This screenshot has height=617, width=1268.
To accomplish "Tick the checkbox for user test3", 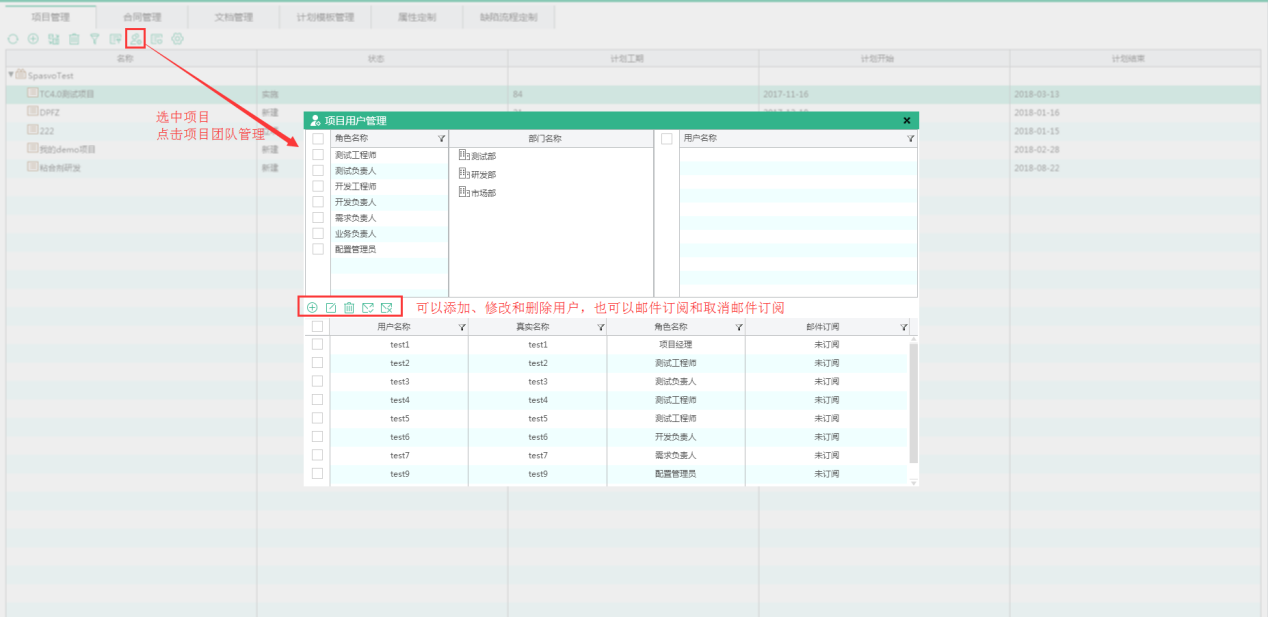I will click(318, 381).
